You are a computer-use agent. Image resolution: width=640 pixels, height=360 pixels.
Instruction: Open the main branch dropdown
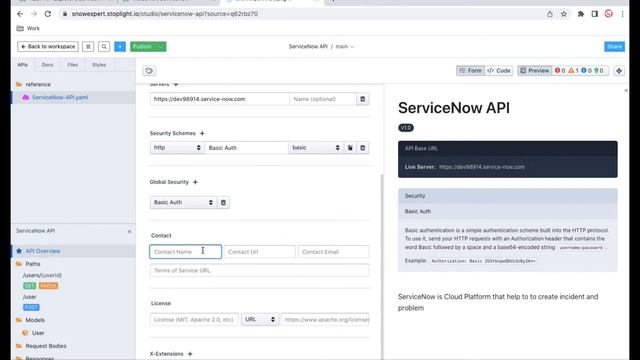[345, 47]
